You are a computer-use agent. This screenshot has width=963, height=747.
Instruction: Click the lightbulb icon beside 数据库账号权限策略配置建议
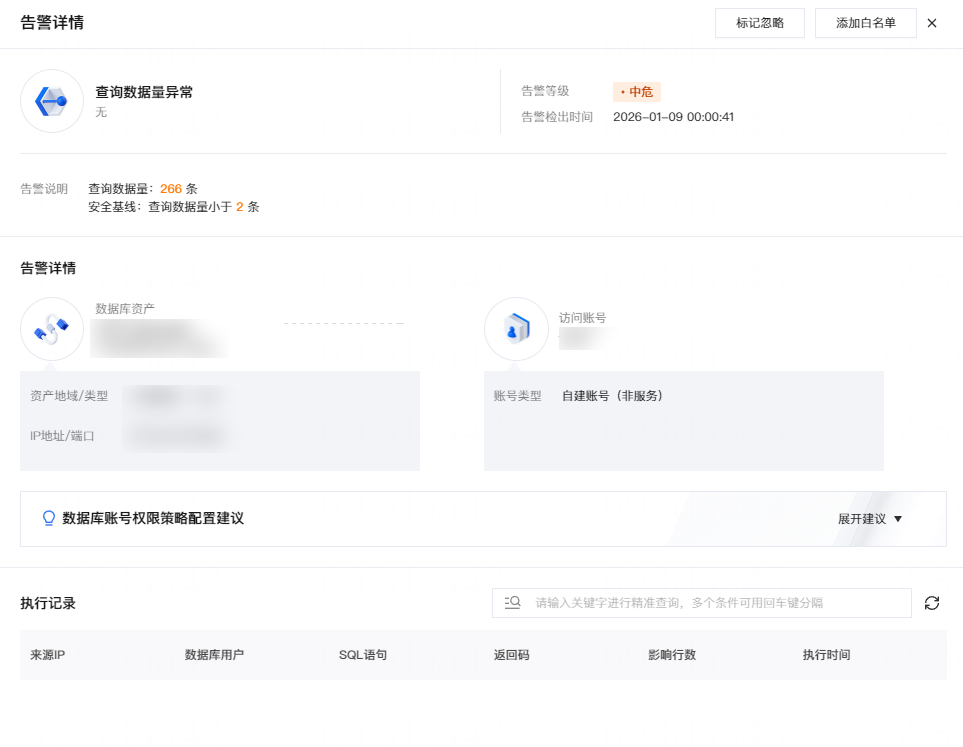pos(48,518)
